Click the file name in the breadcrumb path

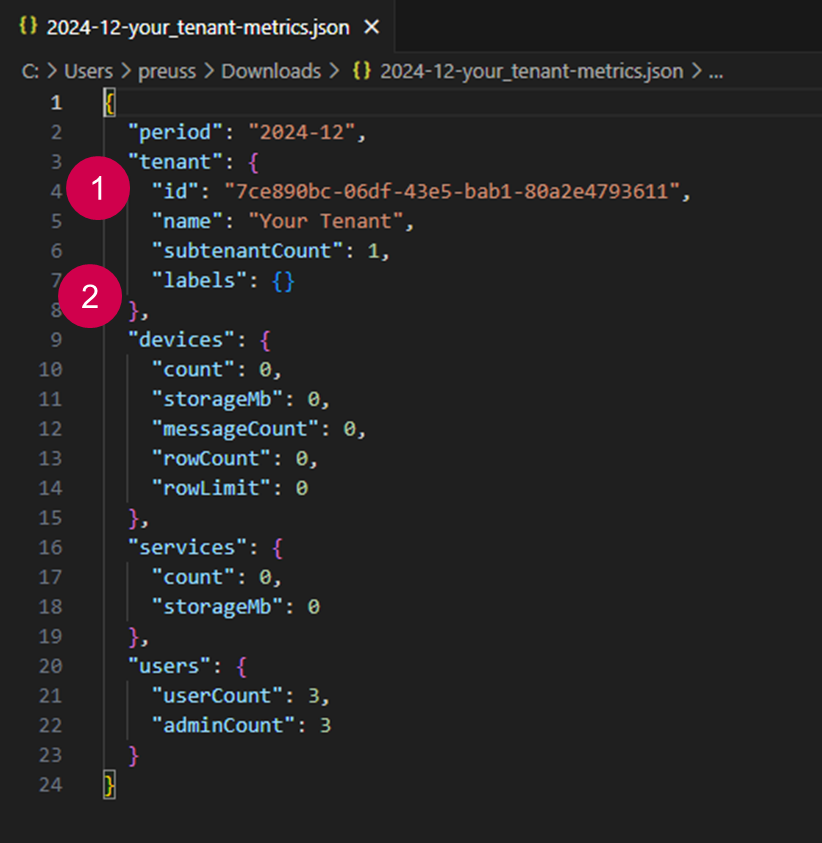531,71
